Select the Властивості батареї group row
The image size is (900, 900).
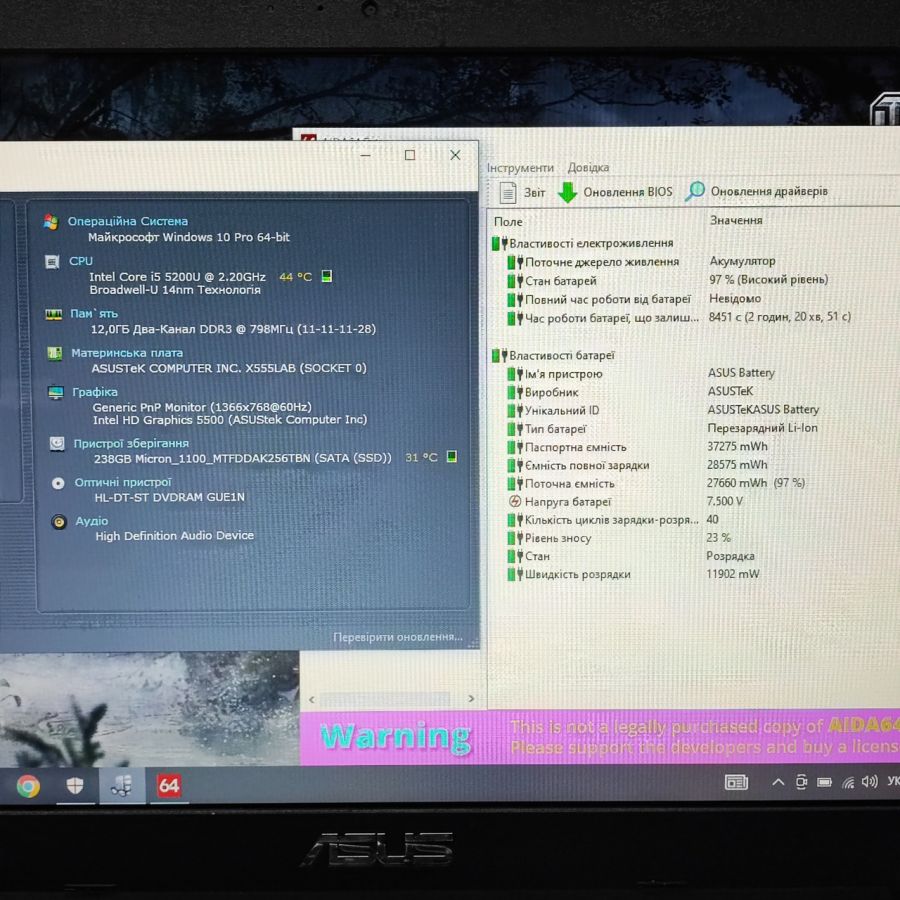point(553,356)
